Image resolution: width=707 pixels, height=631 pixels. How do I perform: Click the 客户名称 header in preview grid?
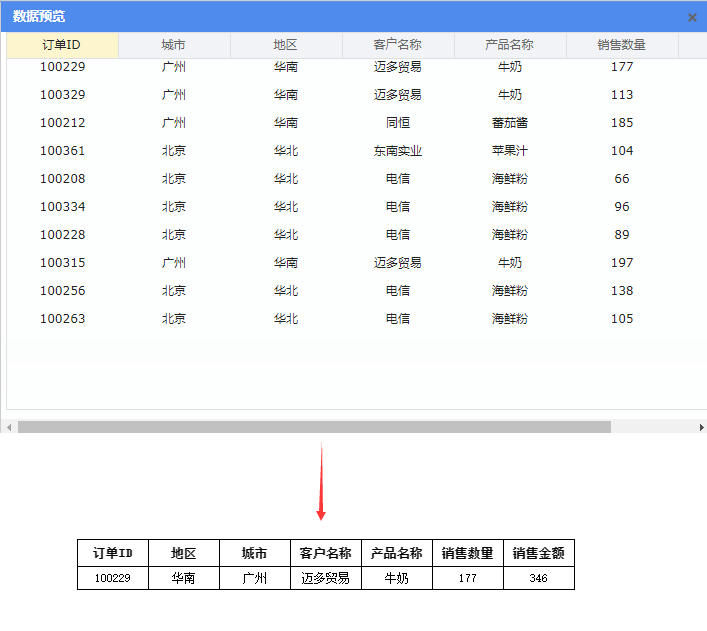398,45
